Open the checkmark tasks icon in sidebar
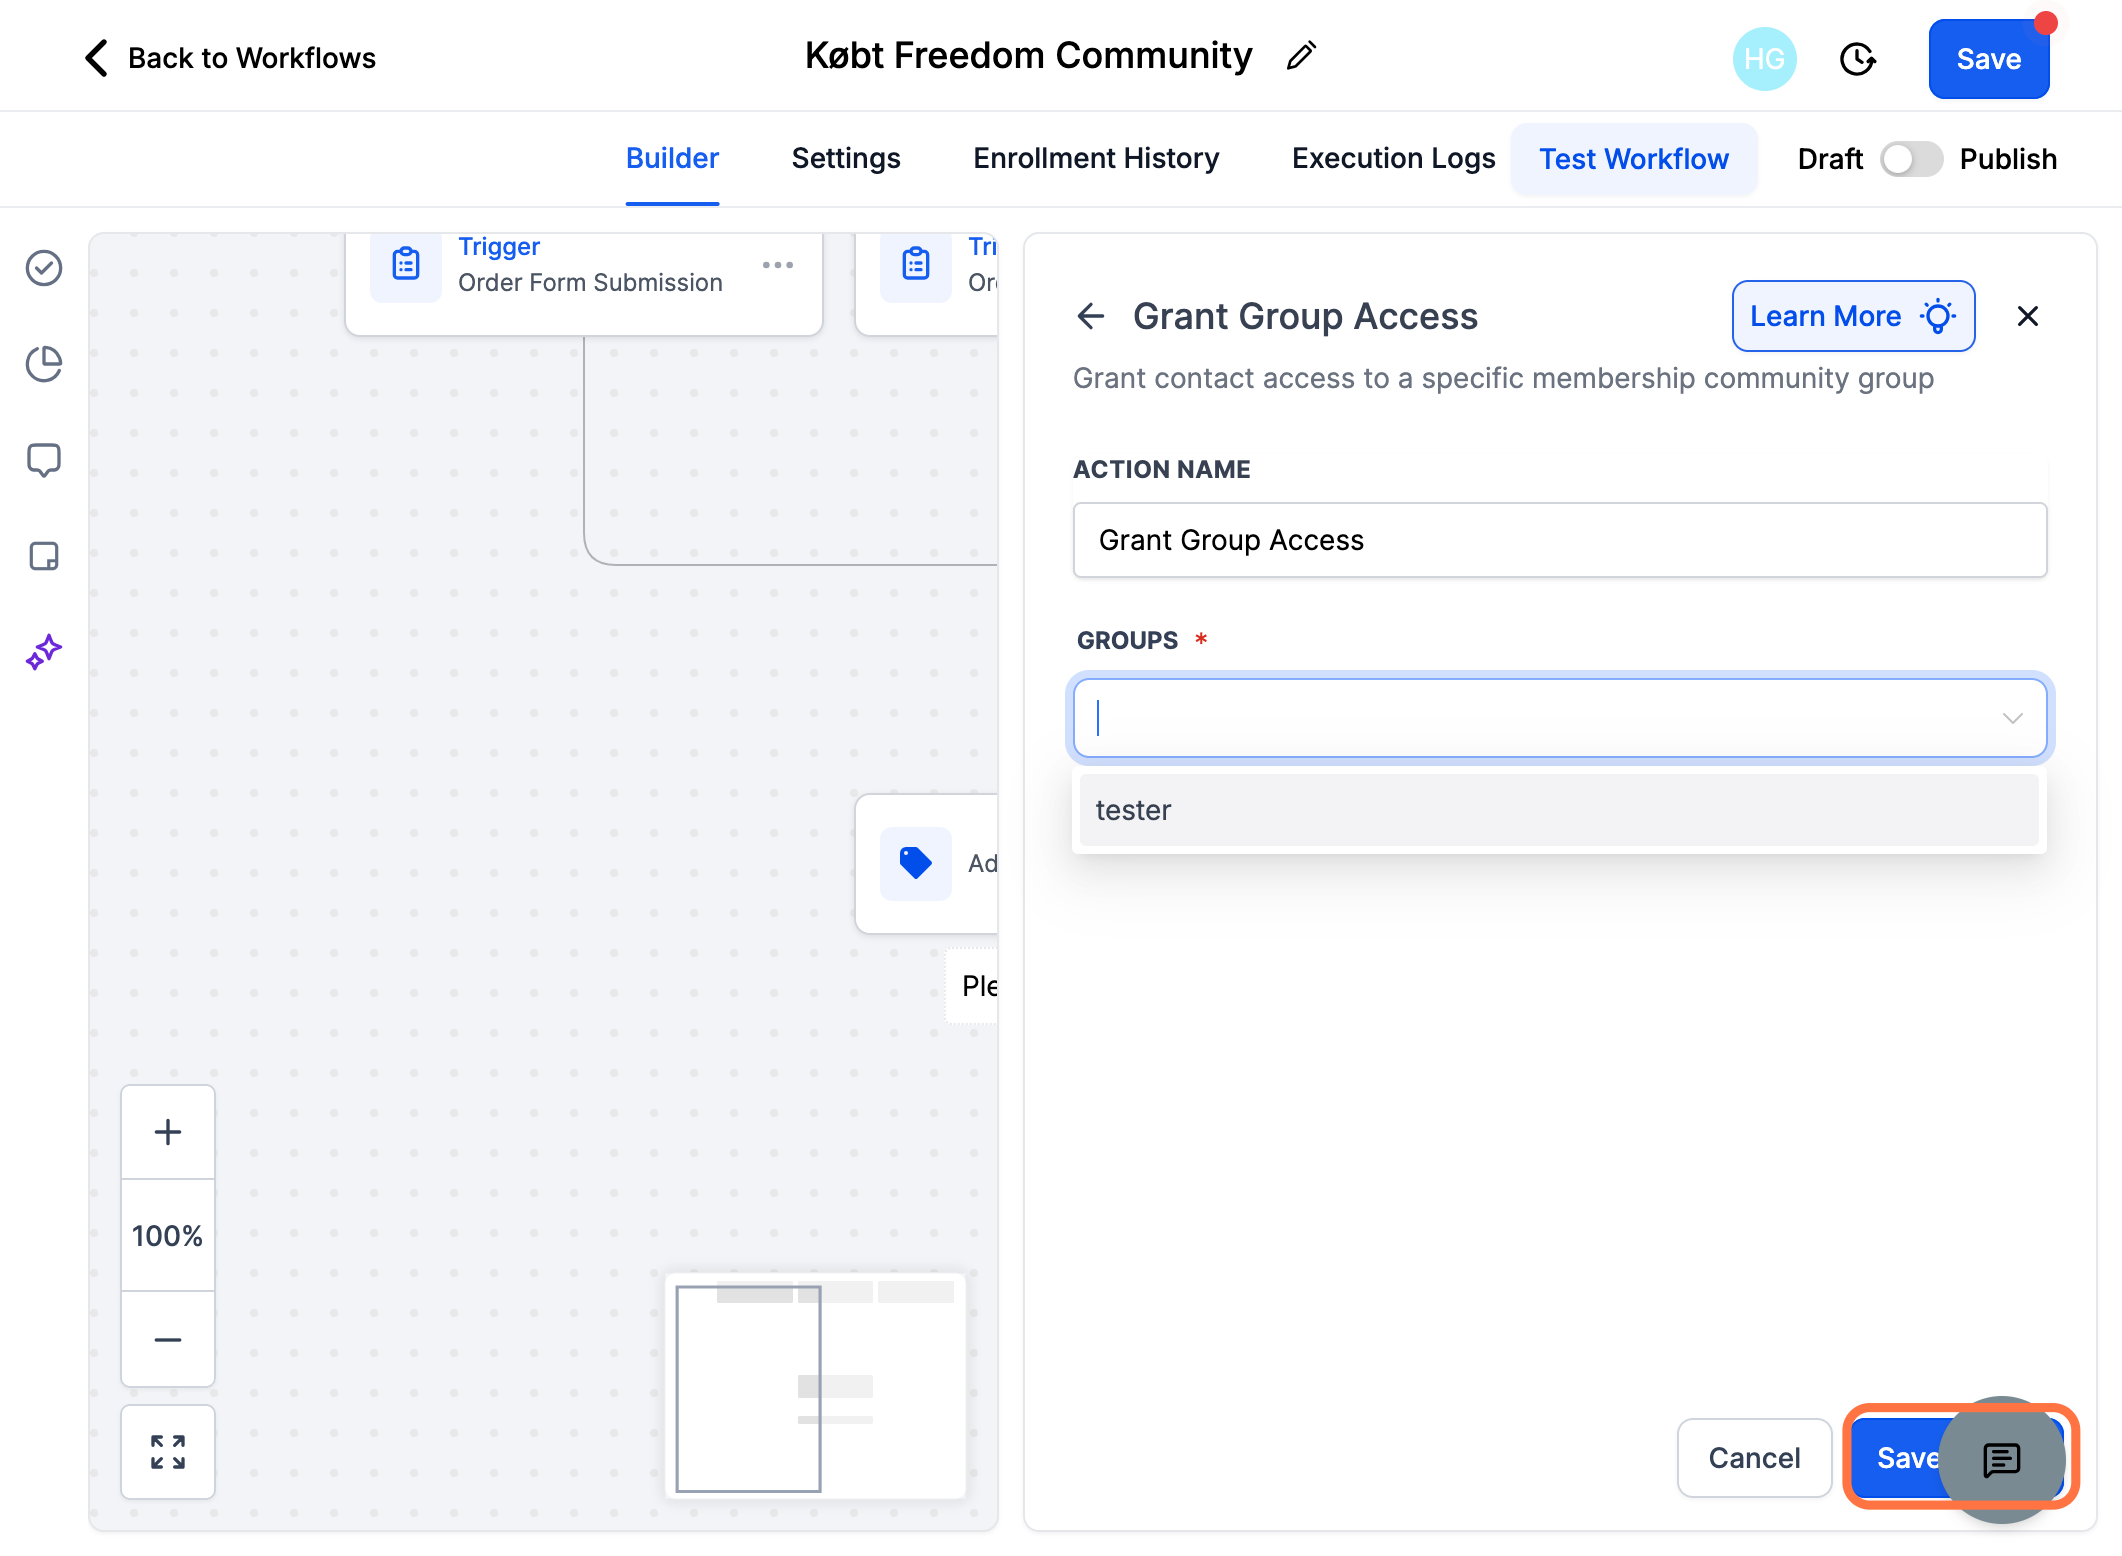 pos(44,268)
